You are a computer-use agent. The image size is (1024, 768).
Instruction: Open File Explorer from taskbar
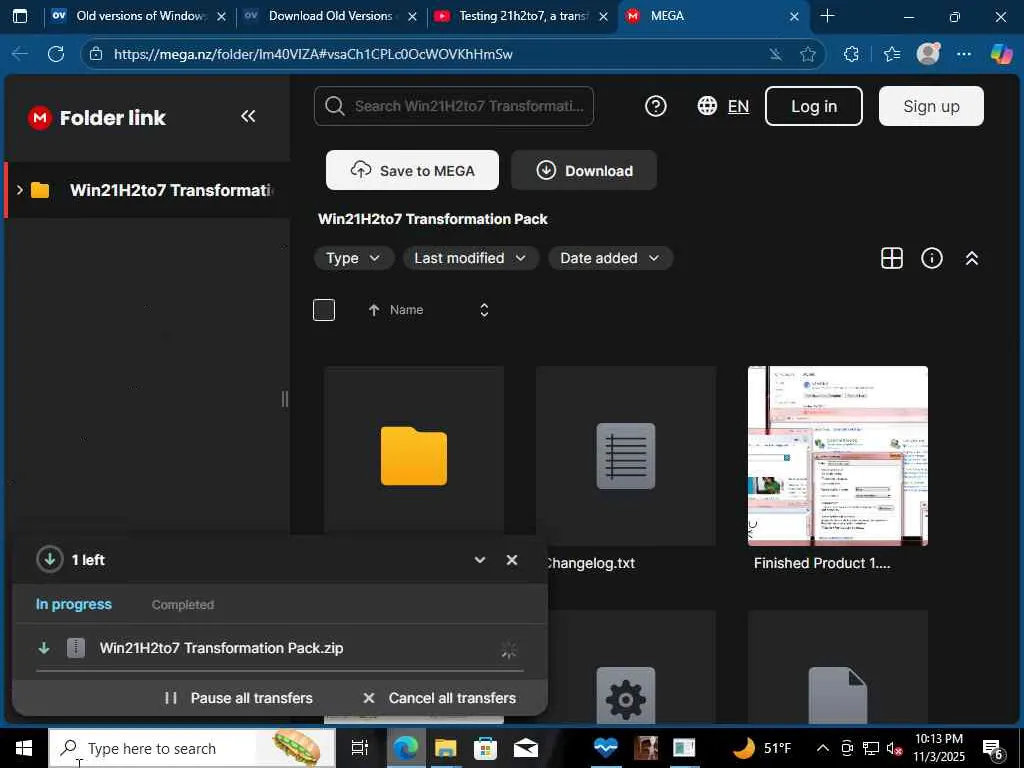(445, 748)
